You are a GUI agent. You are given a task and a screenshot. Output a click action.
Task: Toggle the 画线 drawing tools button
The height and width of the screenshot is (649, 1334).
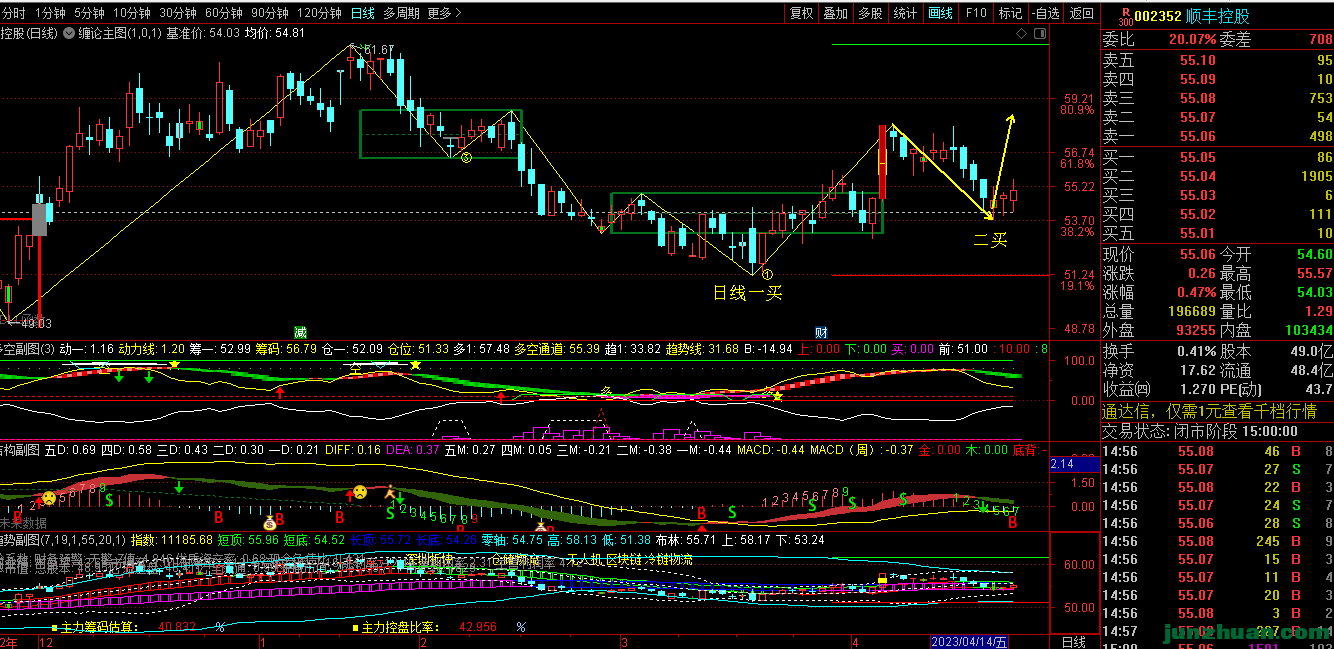940,13
